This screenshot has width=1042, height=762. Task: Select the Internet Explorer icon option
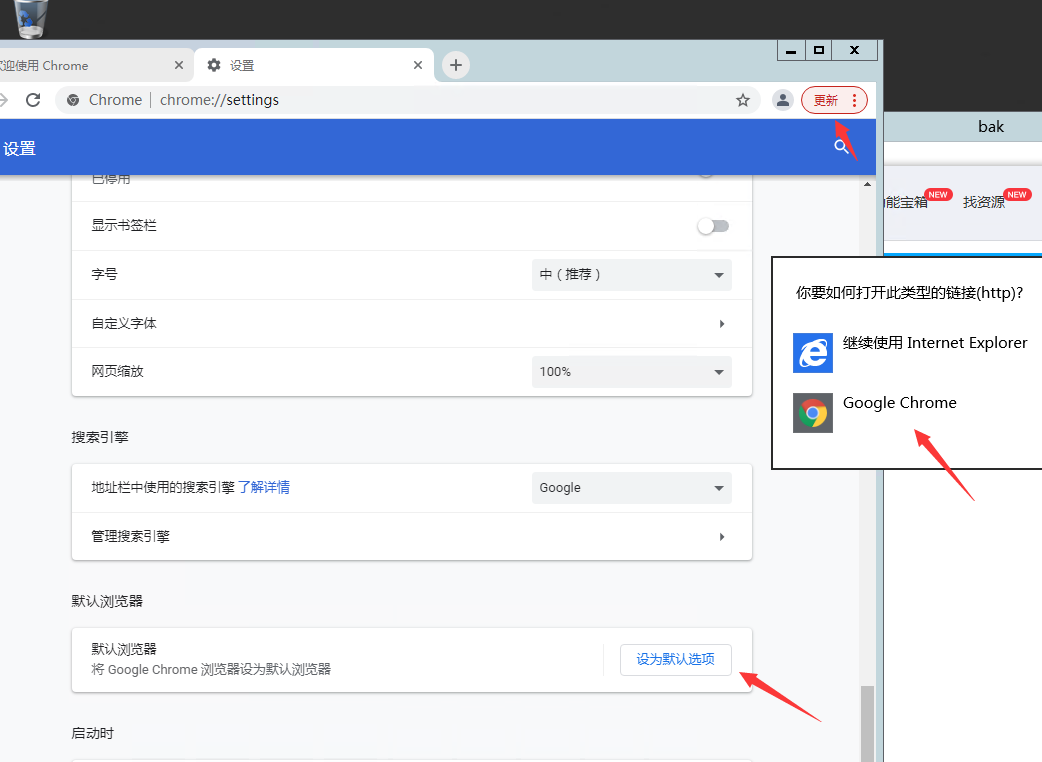pyautogui.click(x=813, y=353)
